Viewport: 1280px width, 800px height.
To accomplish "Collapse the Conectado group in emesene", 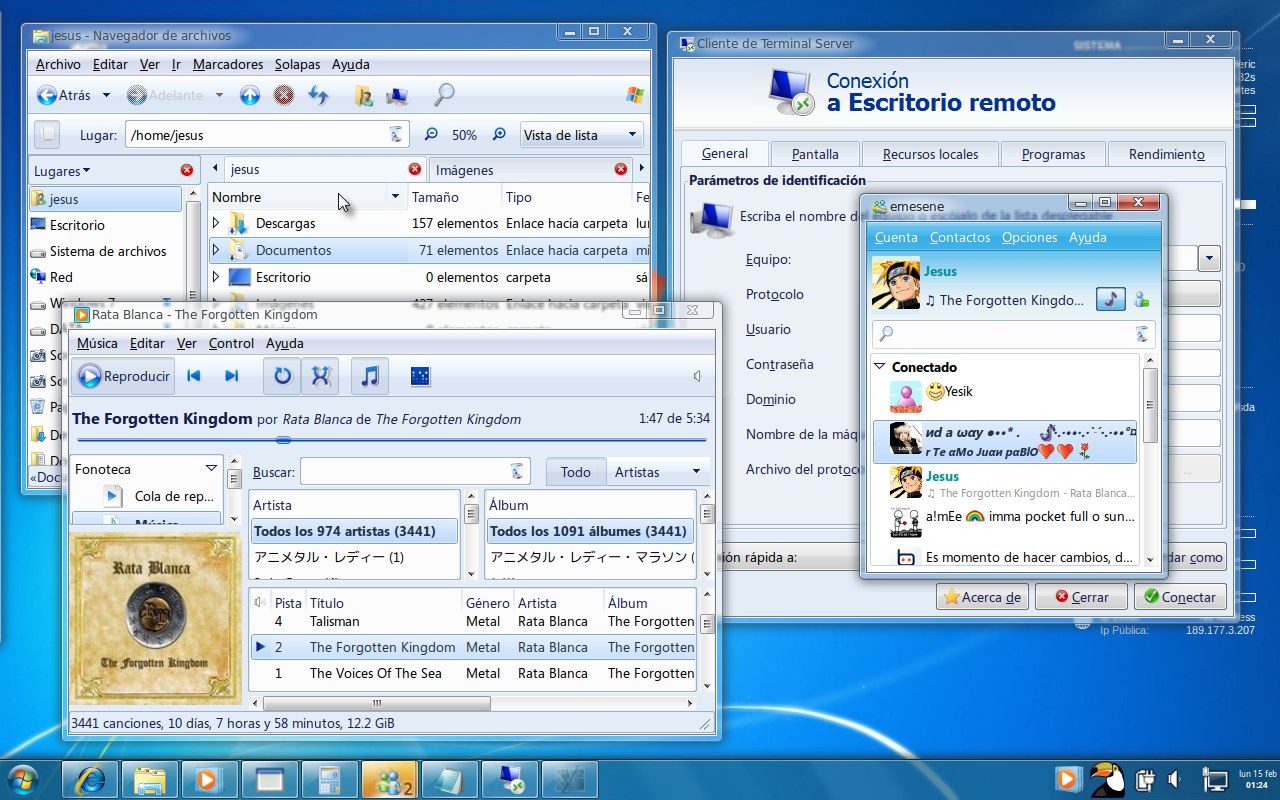I will (880, 367).
